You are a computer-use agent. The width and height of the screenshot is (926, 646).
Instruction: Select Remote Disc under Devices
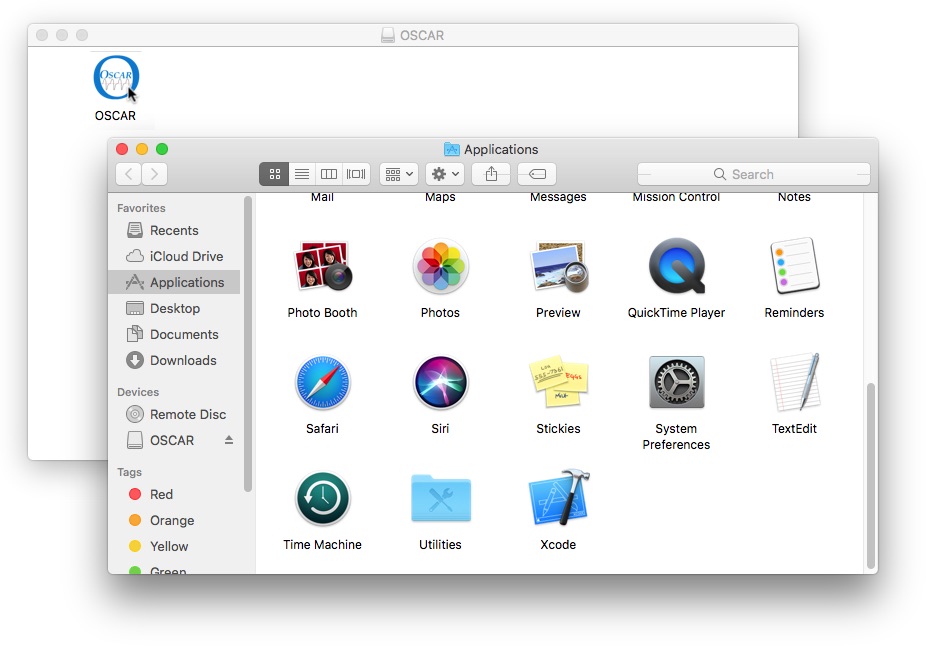174,415
